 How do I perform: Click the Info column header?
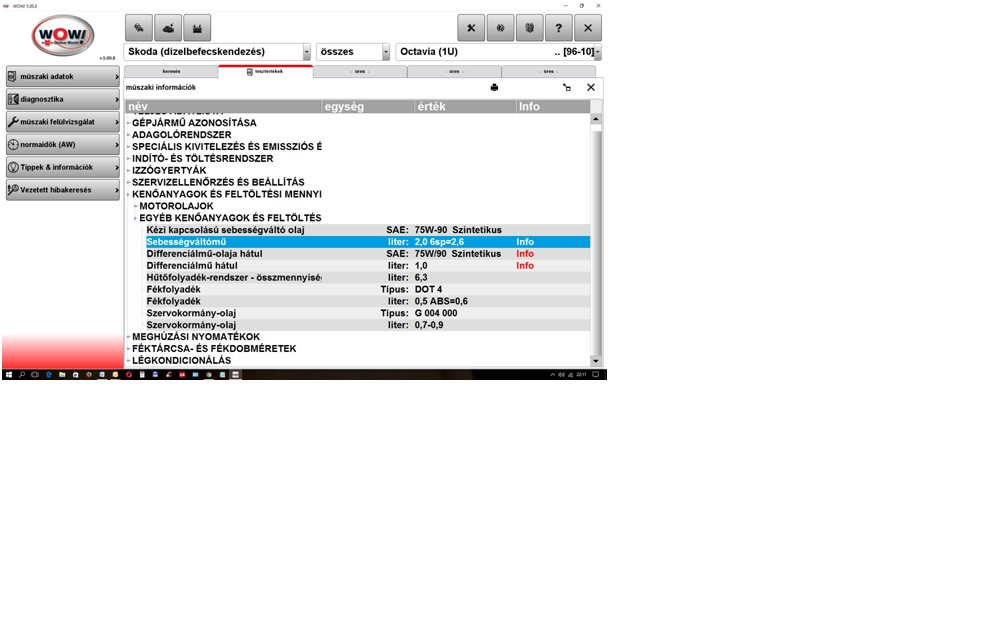[552, 107]
